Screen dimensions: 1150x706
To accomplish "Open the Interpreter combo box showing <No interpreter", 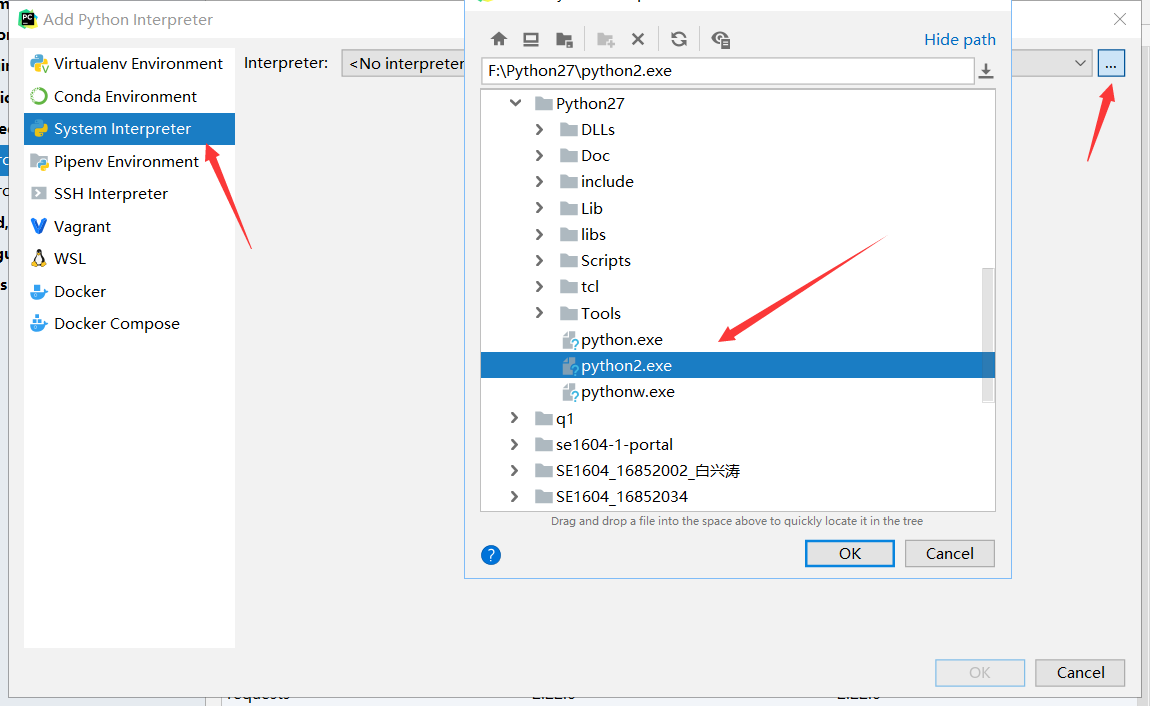I will coord(403,64).
